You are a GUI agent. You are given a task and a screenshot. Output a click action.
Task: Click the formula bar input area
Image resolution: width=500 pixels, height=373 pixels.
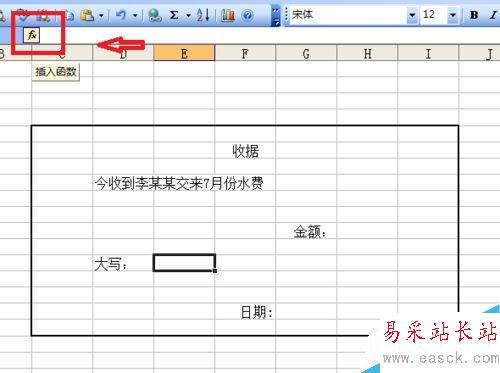[x=270, y=35]
